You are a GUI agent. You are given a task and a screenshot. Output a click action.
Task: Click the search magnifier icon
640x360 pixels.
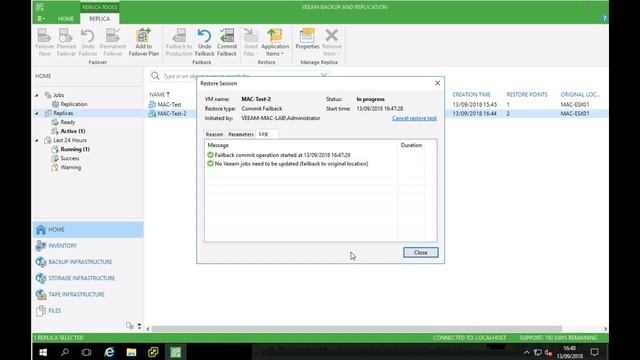[x=155, y=76]
